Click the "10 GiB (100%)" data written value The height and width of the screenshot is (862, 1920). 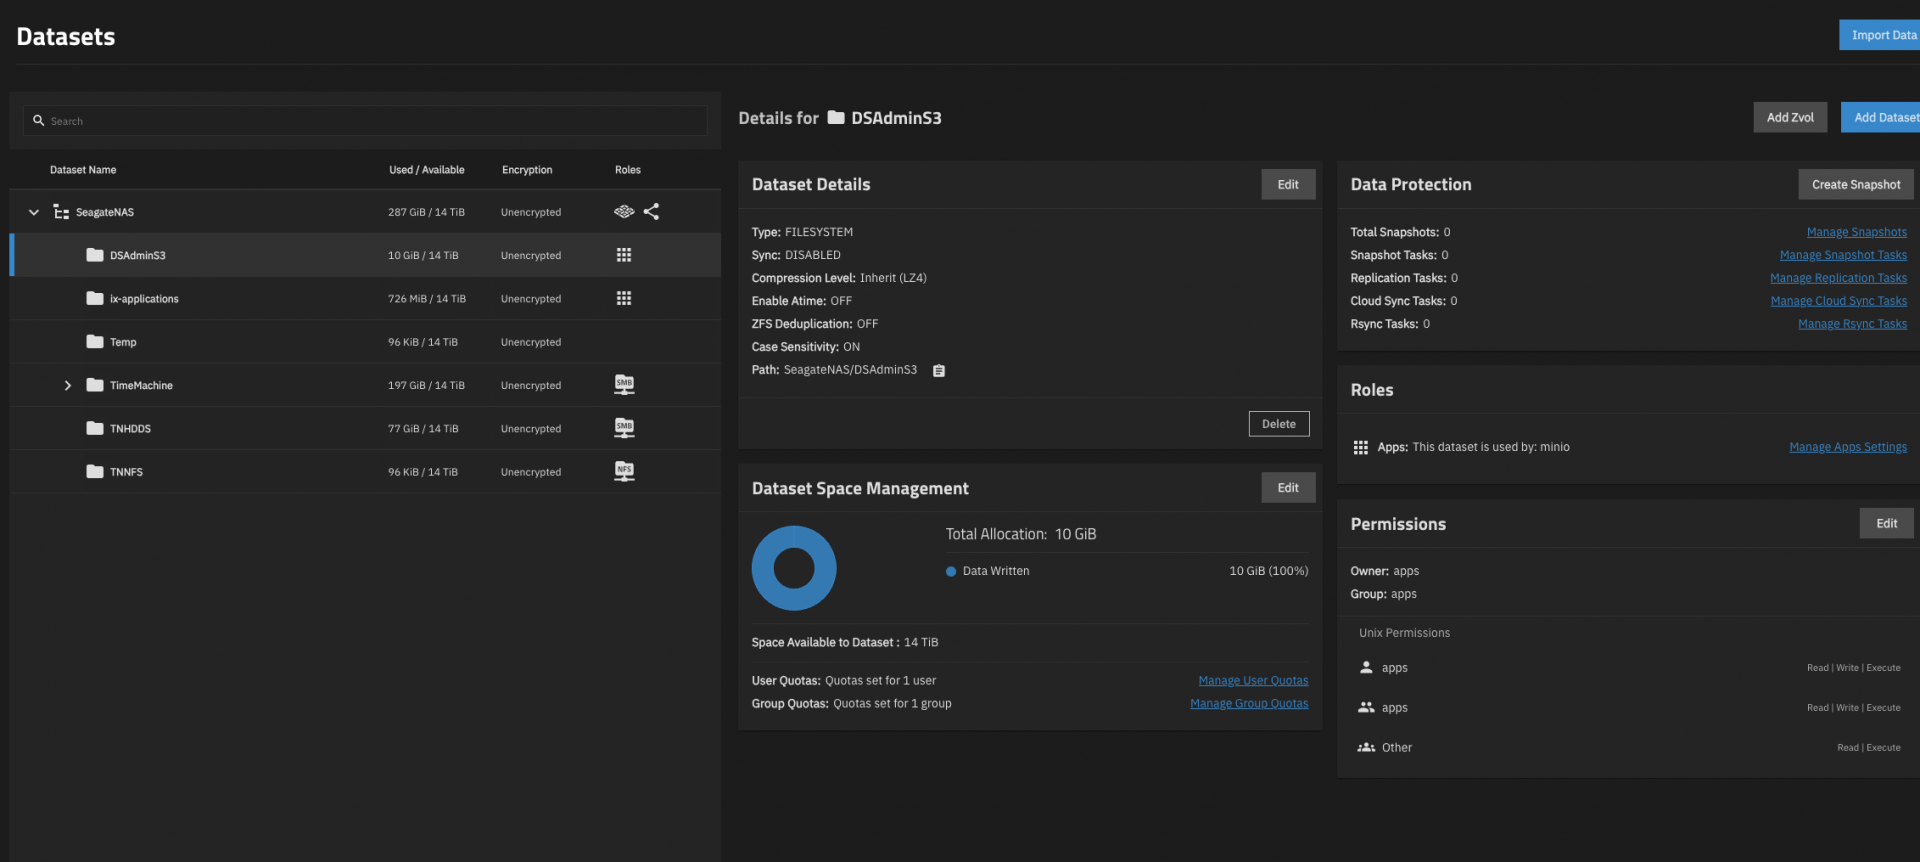1269,571
